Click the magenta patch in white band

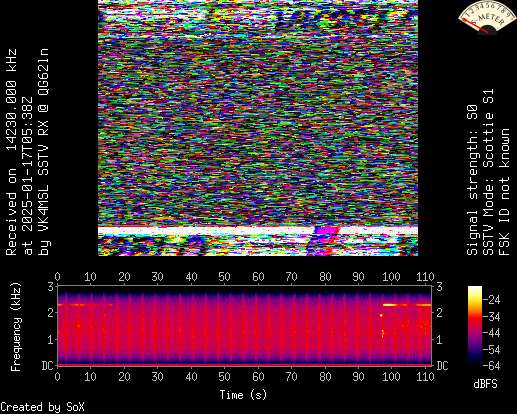pos(327,231)
